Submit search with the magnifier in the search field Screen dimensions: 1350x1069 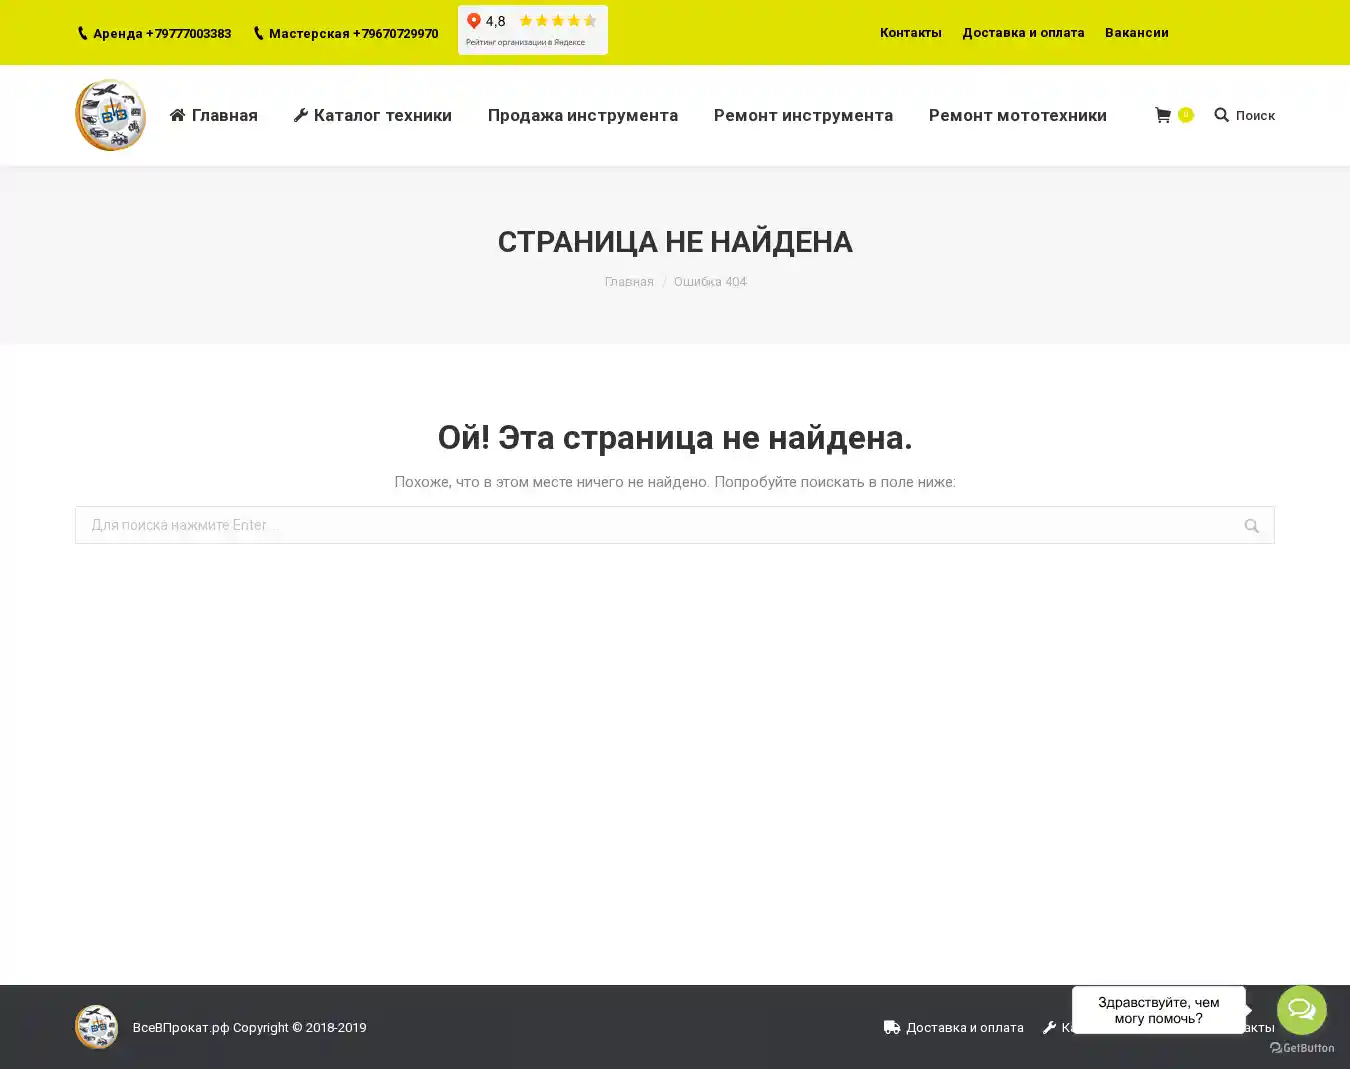(1251, 526)
